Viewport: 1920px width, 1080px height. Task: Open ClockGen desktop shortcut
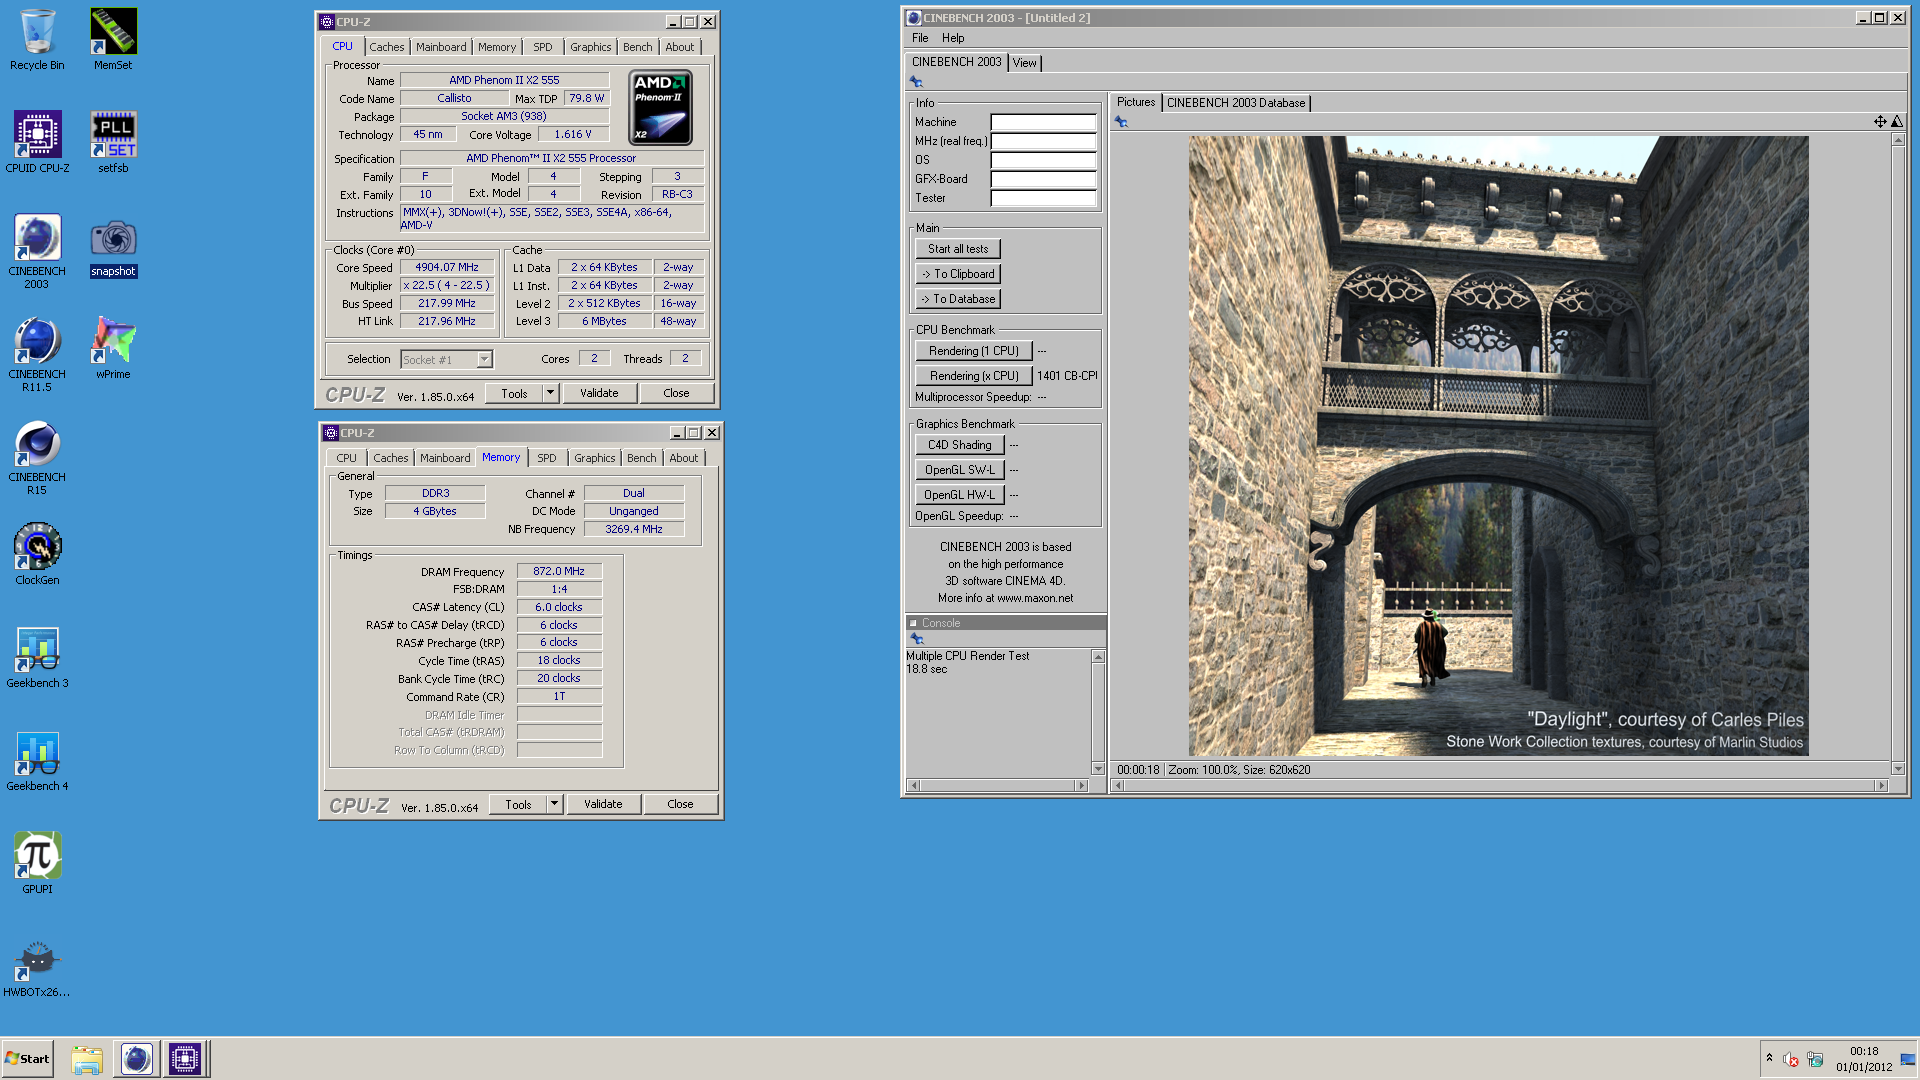[x=37, y=554]
